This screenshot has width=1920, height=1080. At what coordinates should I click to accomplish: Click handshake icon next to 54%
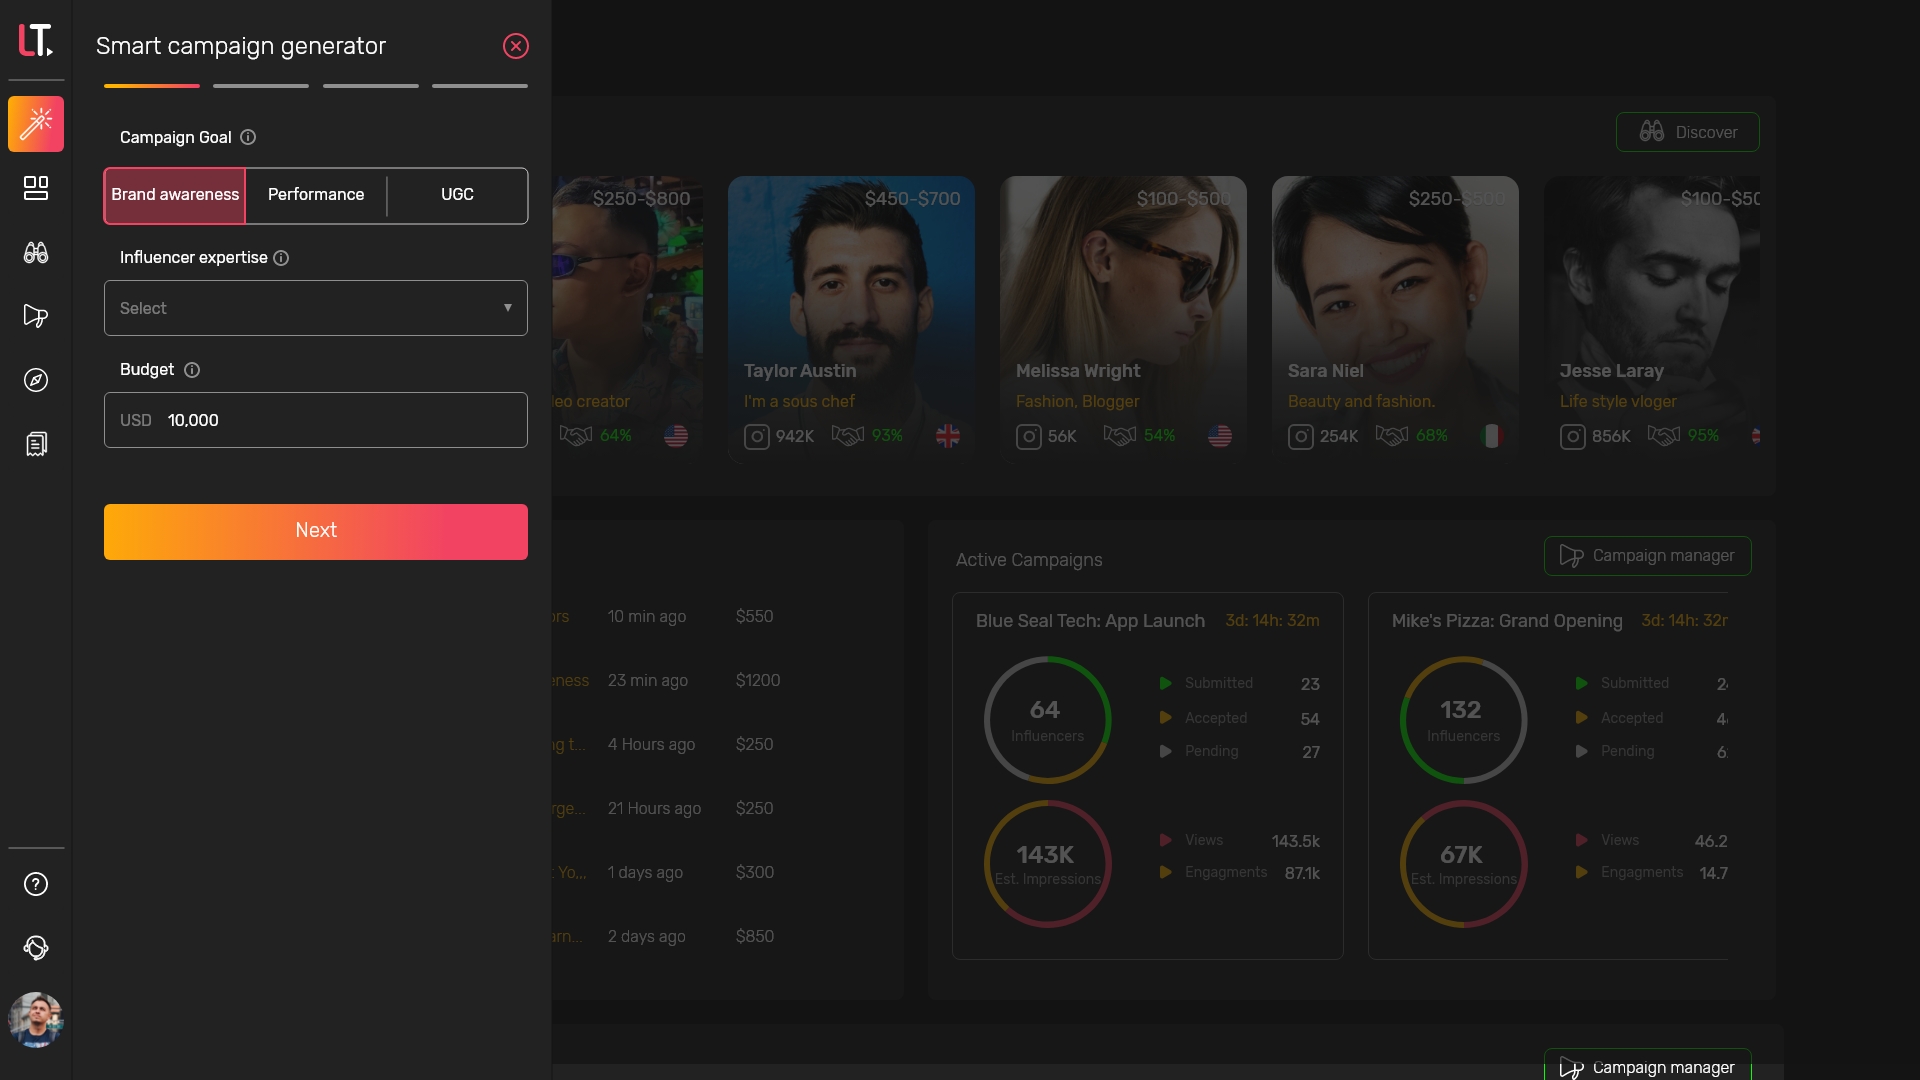coord(1120,436)
